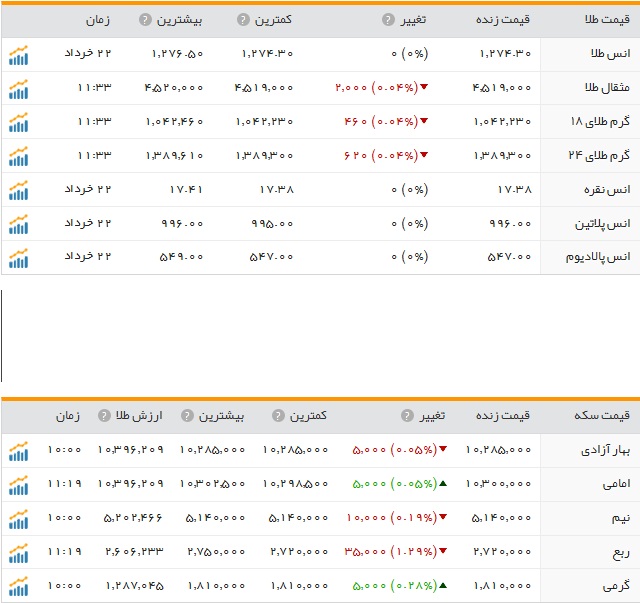This screenshot has width=640, height=603.
Task: Open the گرمی coin link
Action: point(616,586)
